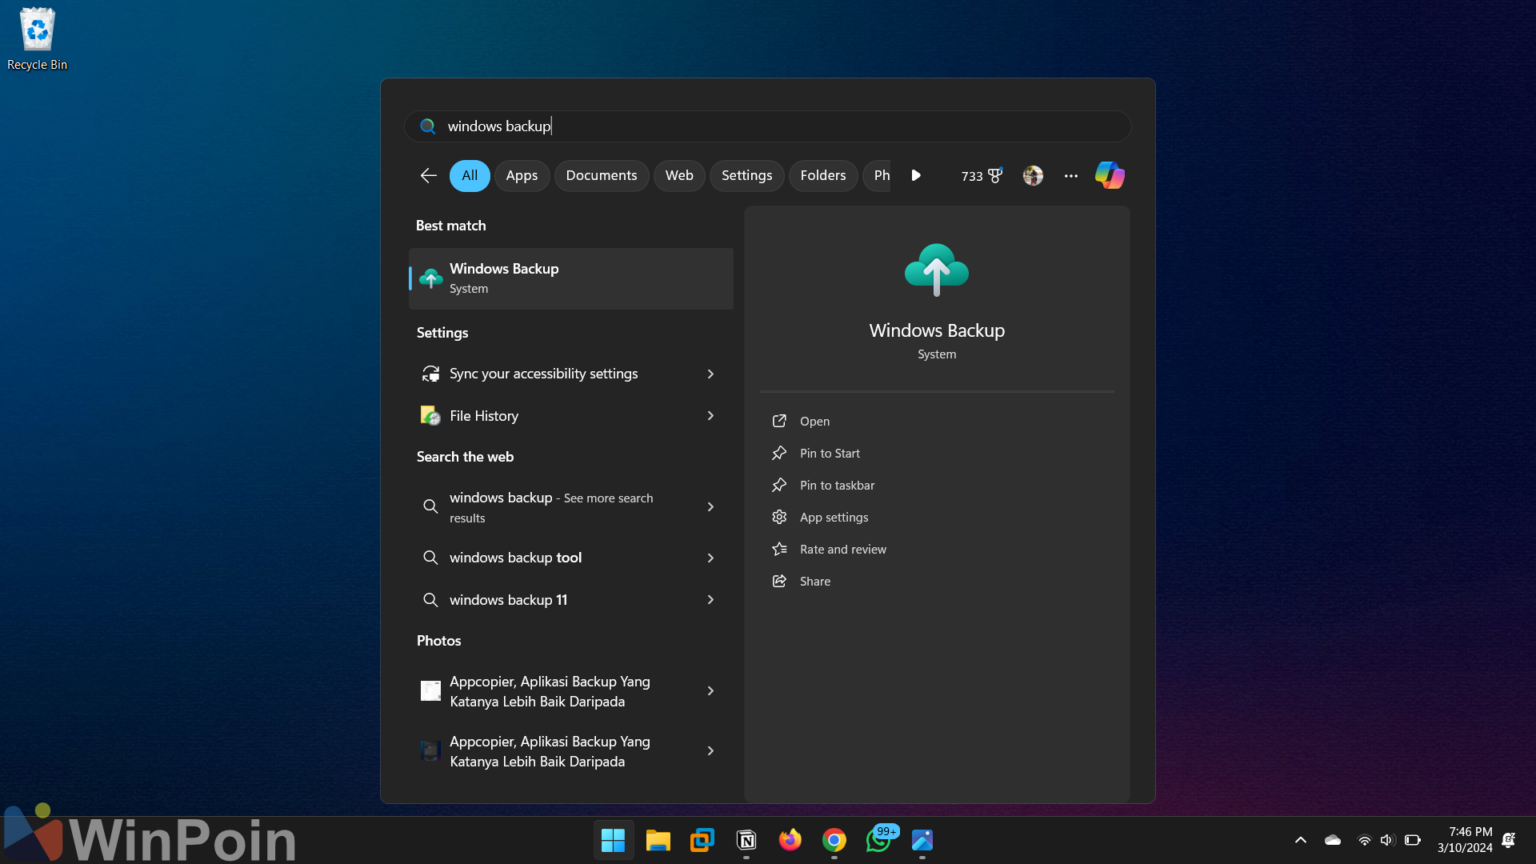Open Notion from the taskbar

click(745, 841)
